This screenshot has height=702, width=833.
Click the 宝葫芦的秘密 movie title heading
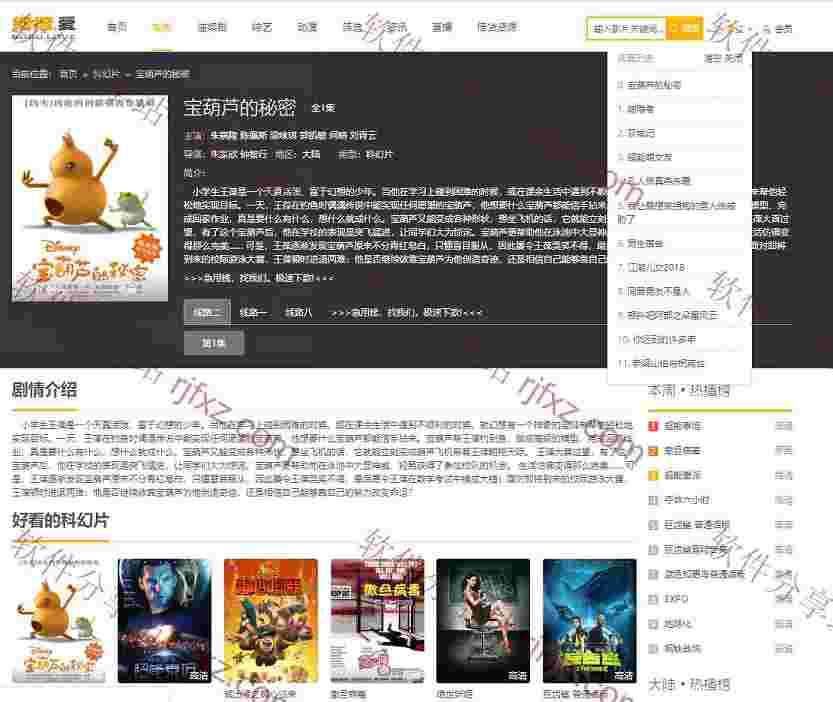240,107
